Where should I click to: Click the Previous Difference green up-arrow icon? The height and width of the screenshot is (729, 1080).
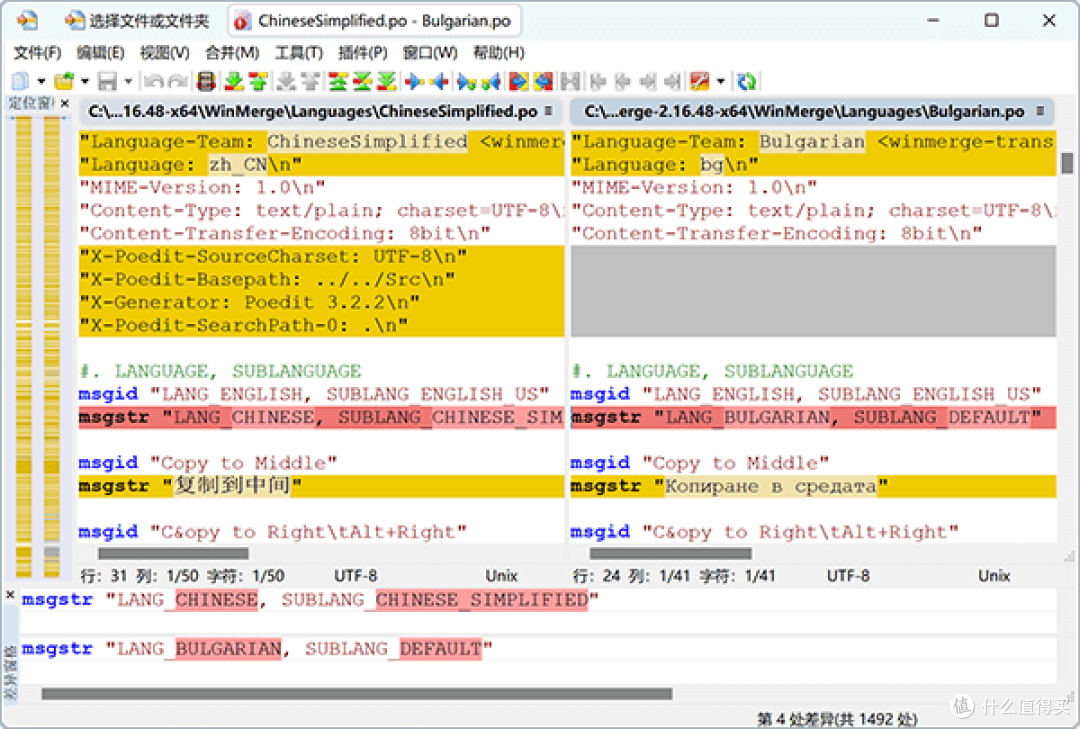[x=258, y=81]
